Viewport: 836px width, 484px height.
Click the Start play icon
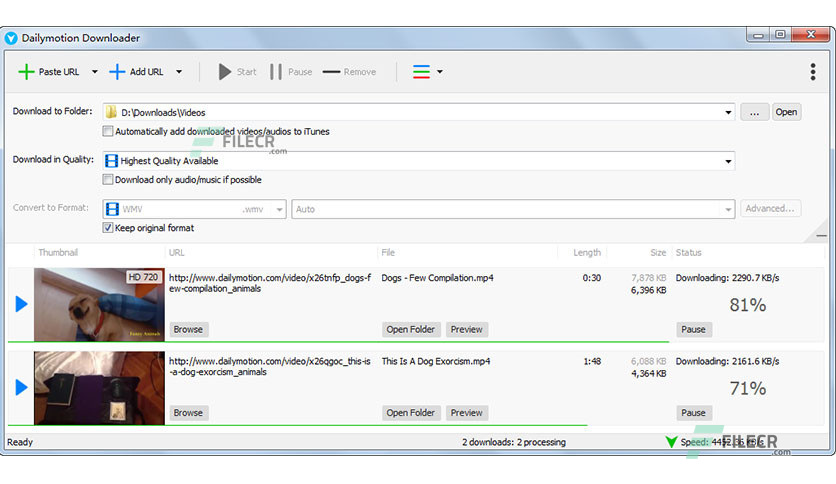pyautogui.click(x=224, y=71)
